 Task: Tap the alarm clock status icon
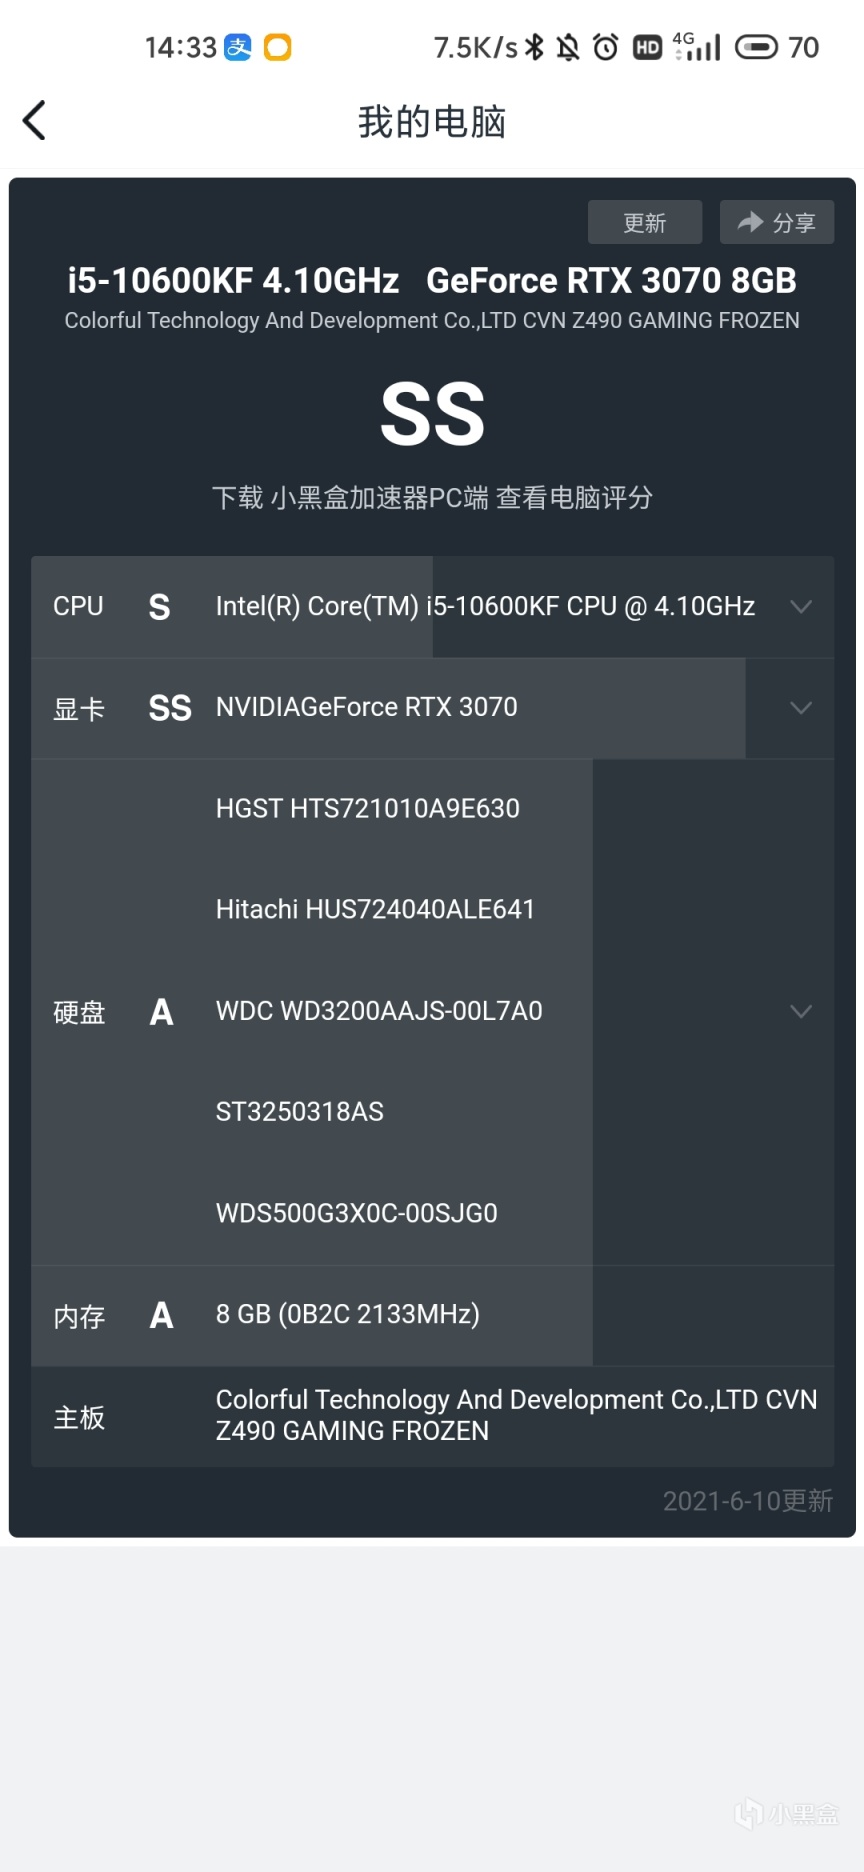coord(606,47)
